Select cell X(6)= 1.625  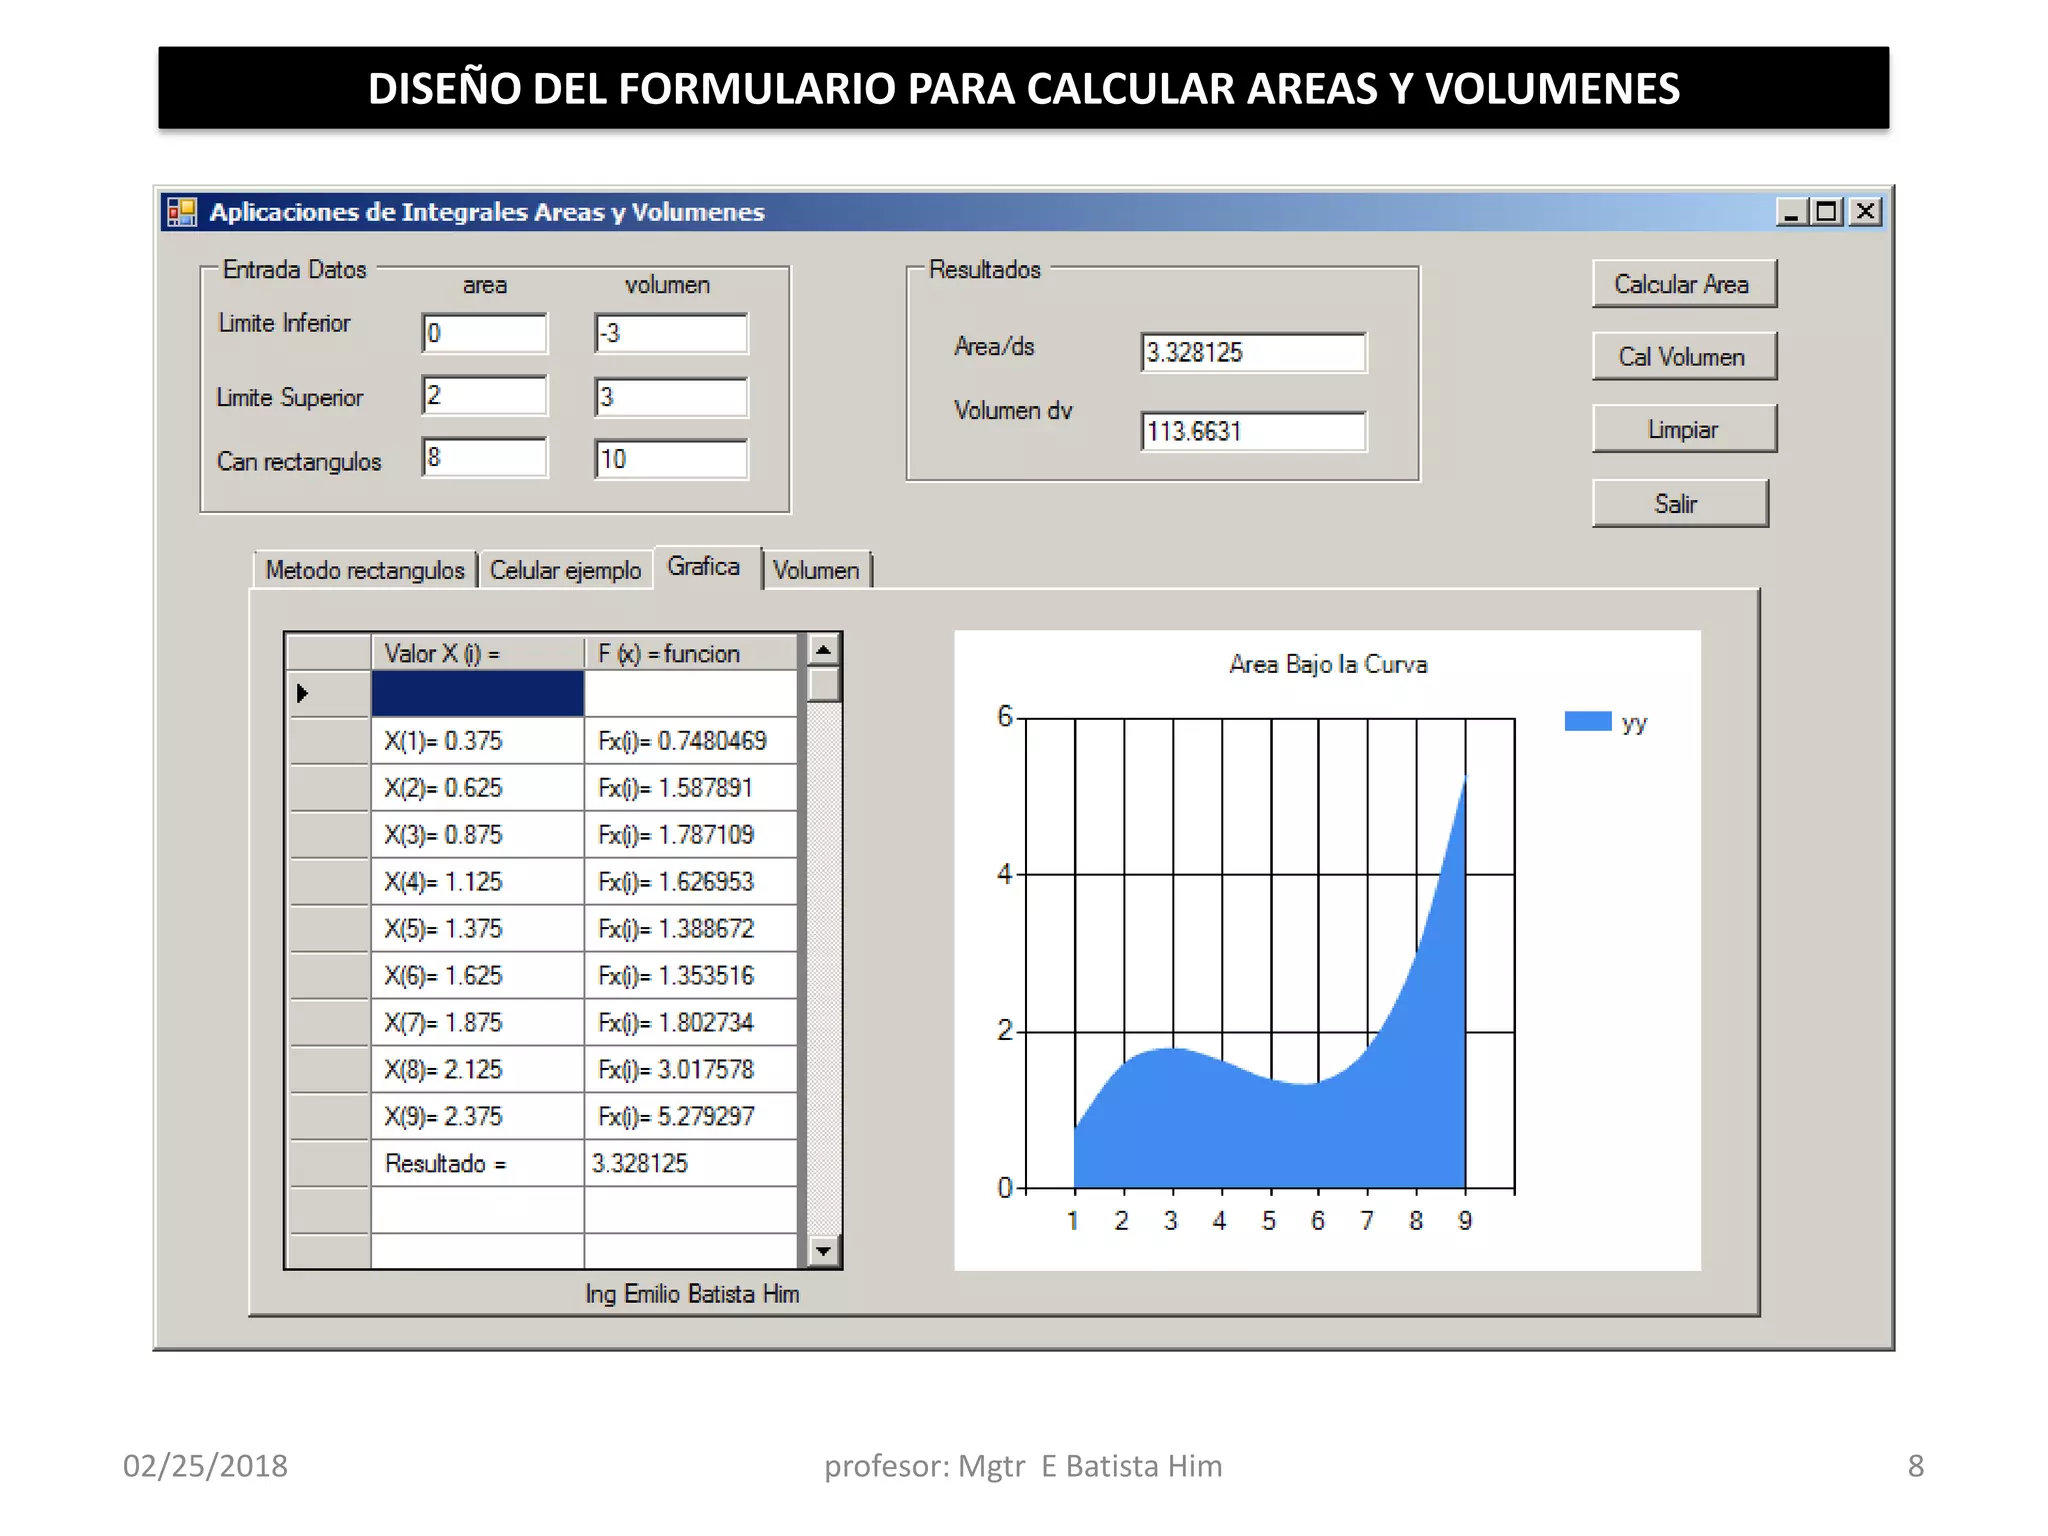pyautogui.click(x=478, y=976)
